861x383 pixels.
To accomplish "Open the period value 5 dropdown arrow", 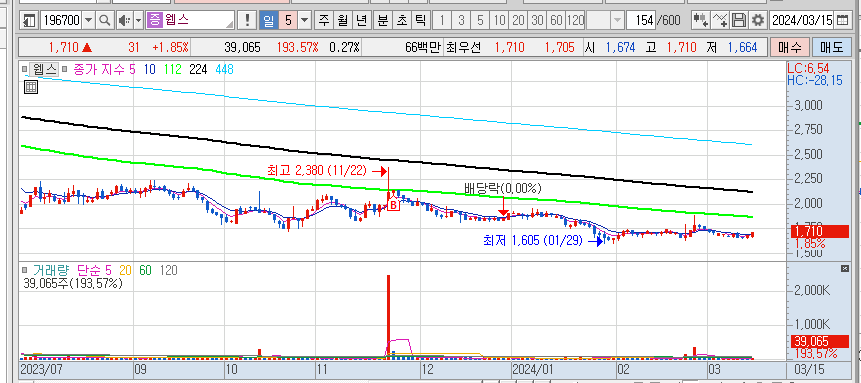I will pyautogui.click(x=305, y=21).
